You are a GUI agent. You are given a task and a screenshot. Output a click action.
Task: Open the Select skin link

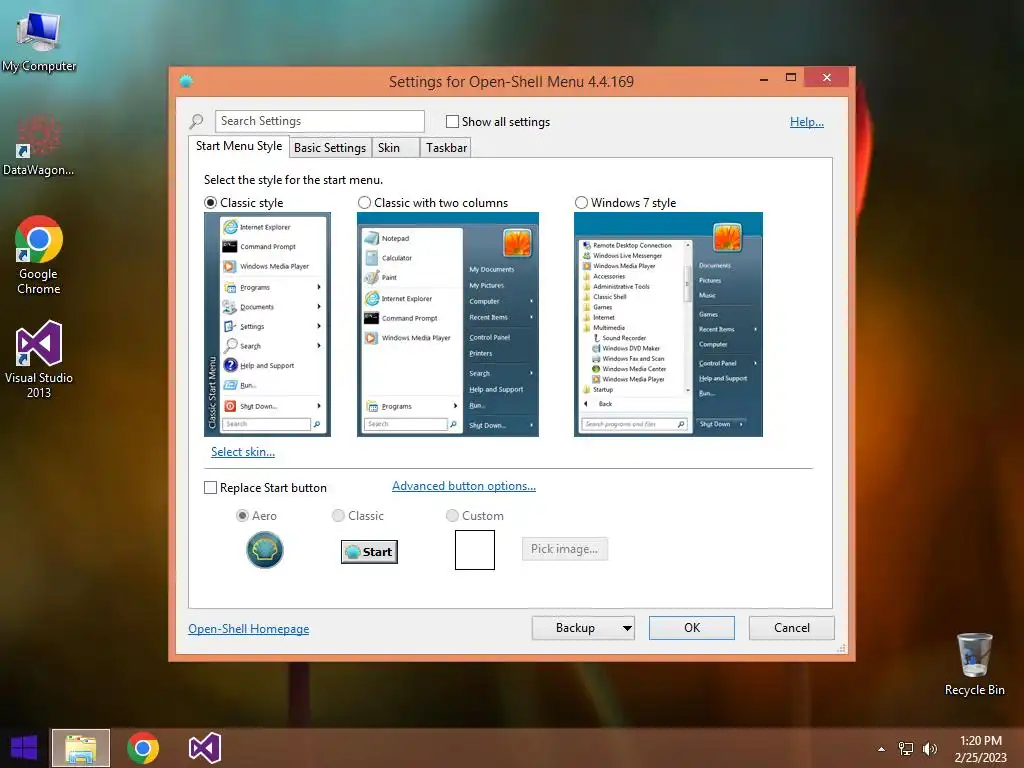coord(243,452)
